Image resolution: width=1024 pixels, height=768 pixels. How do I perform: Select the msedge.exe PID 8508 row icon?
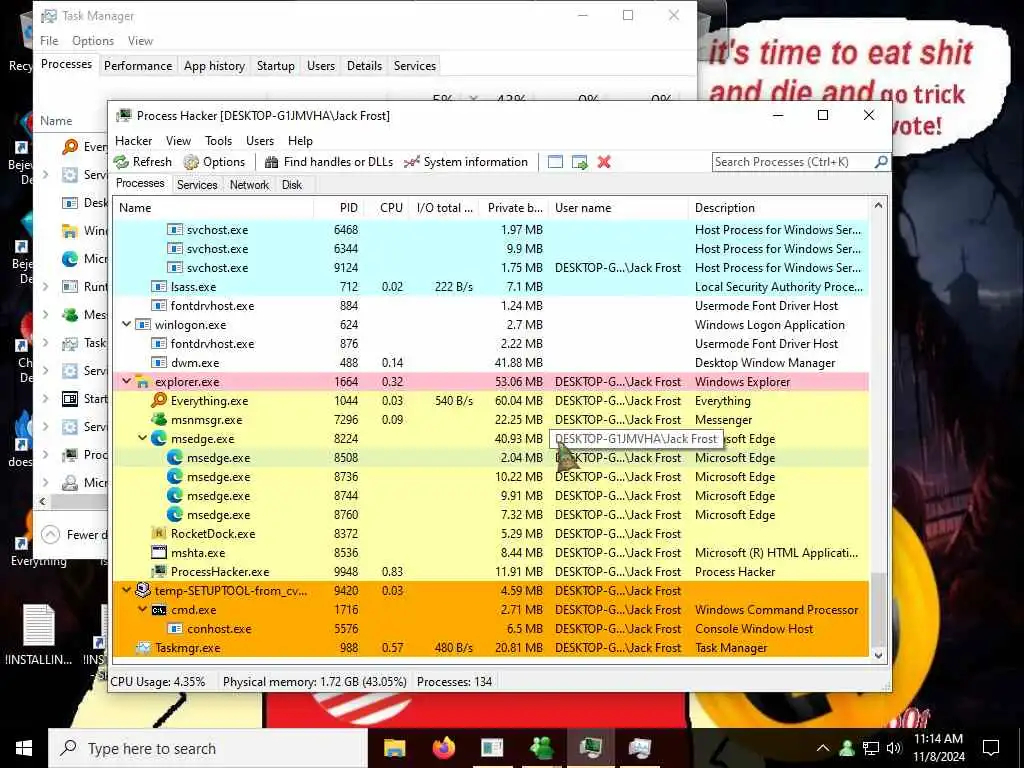tap(174, 457)
